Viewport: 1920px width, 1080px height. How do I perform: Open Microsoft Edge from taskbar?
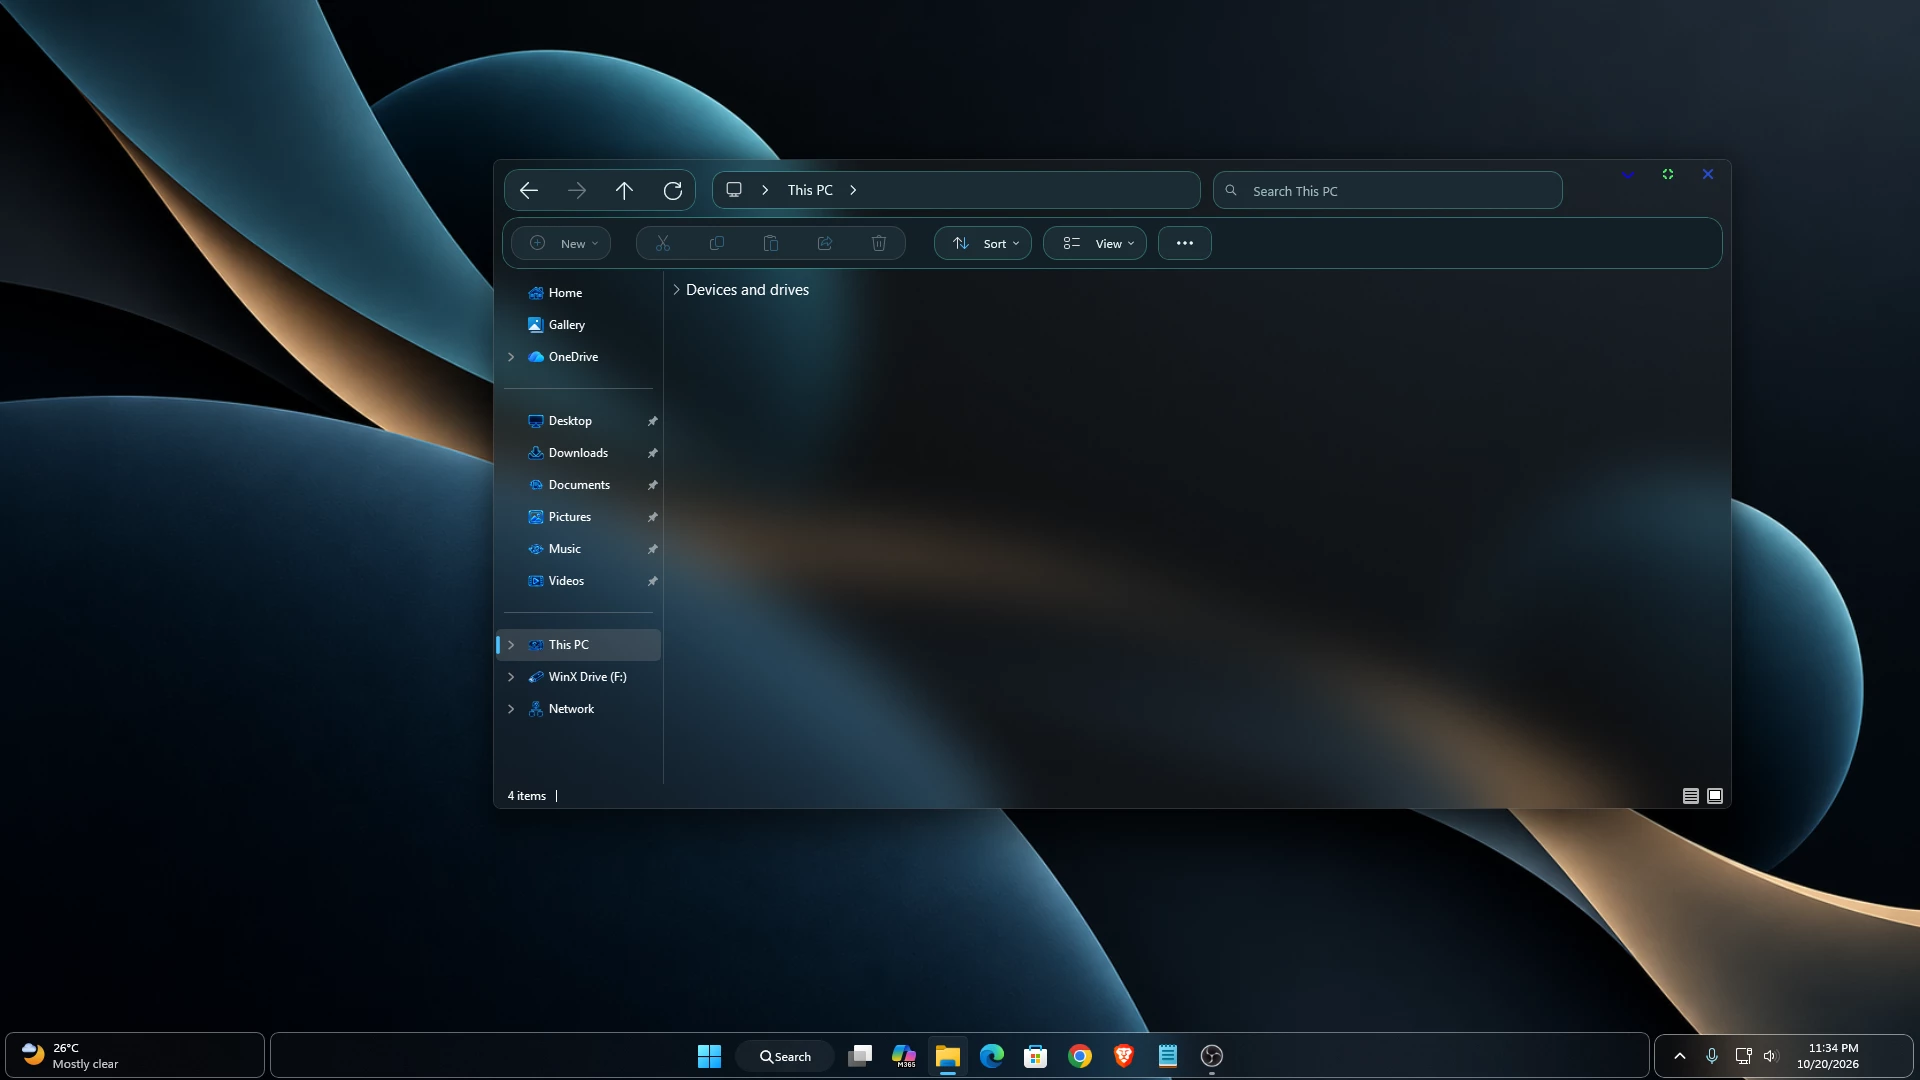coord(992,1056)
